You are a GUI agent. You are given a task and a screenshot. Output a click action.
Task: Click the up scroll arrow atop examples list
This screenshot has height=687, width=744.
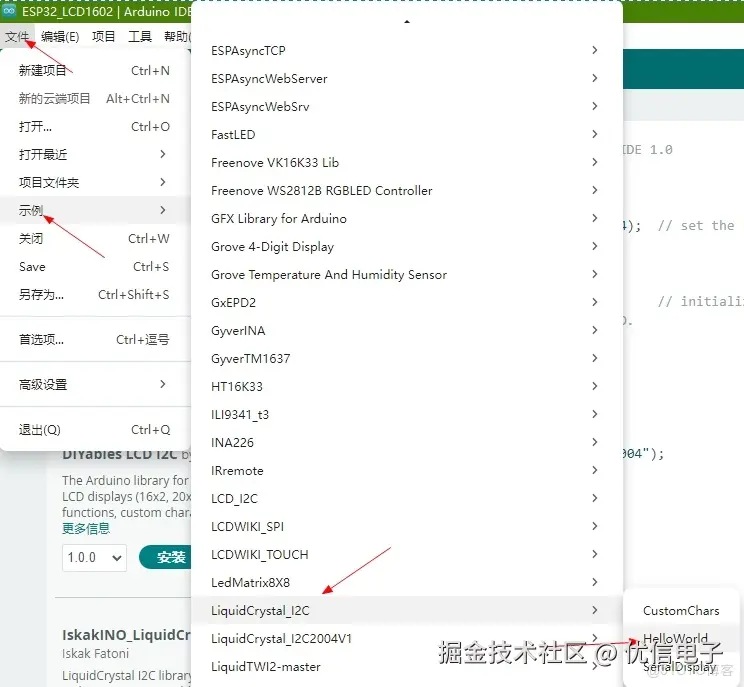(x=407, y=22)
